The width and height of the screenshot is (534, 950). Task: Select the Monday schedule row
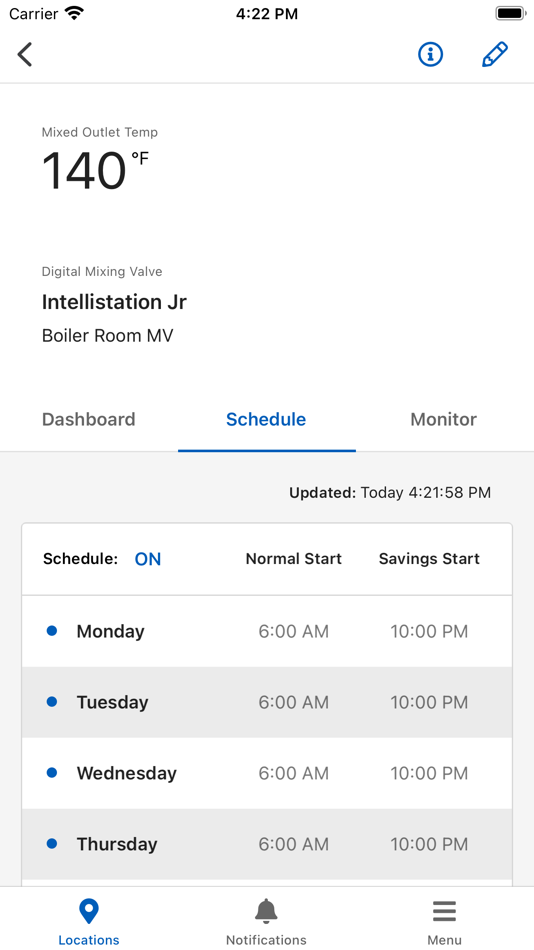pyautogui.click(x=267, y=631)
